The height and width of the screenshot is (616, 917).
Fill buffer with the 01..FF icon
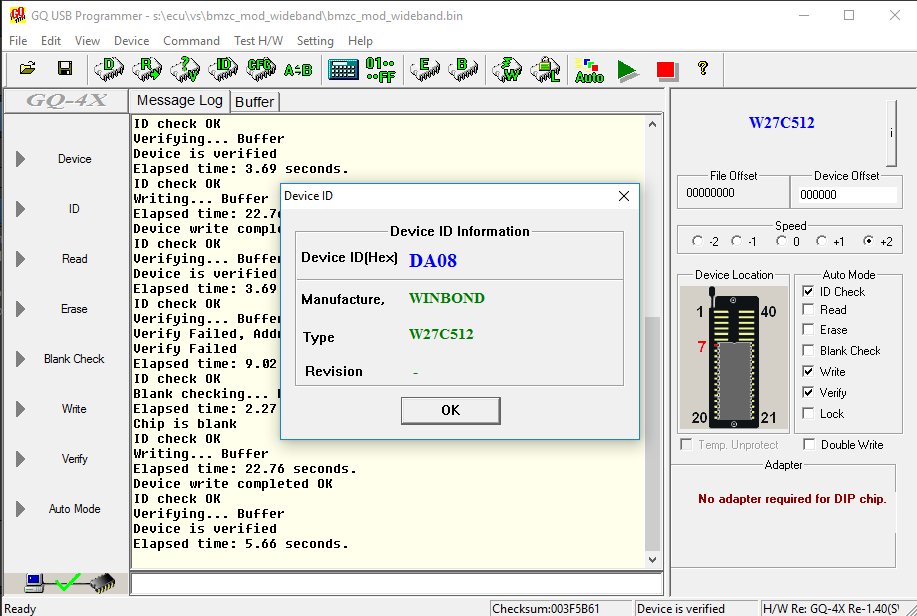coord(380,70)
